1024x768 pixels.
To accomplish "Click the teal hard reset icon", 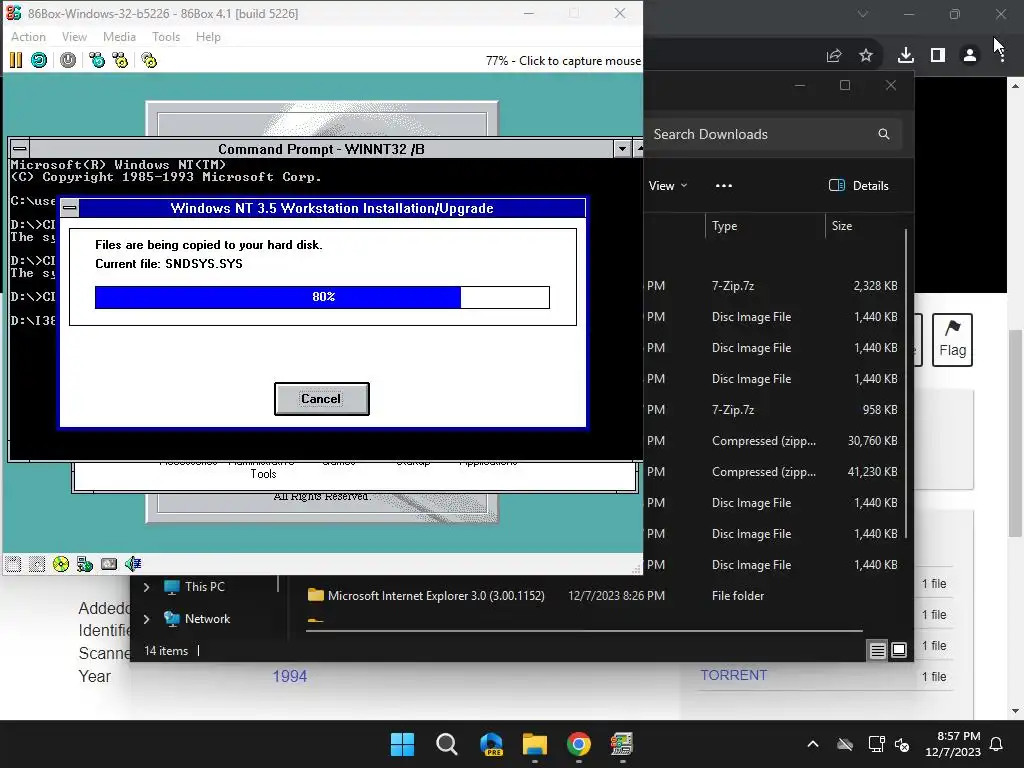I will (39, 61).
